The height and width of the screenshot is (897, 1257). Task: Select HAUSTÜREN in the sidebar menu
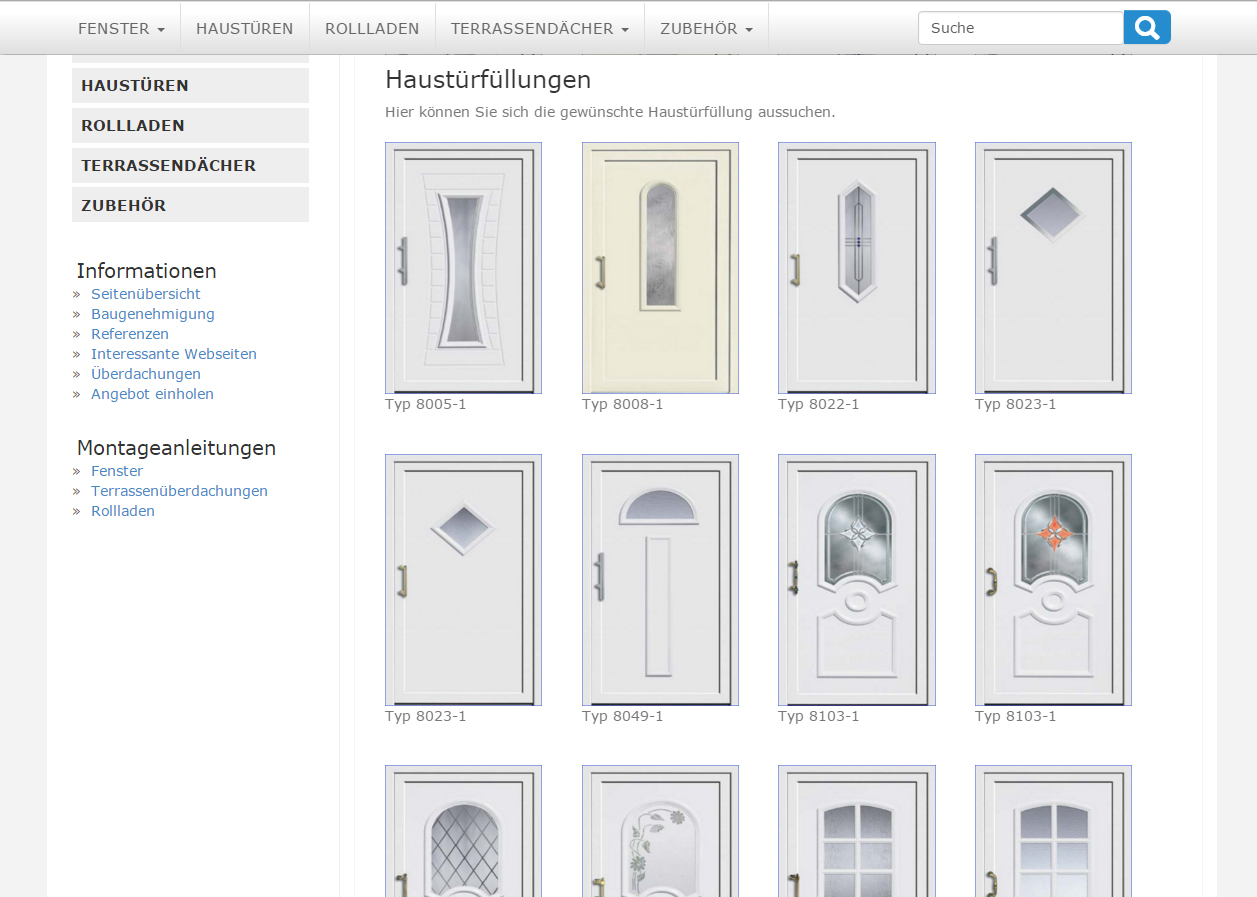point(190,86)
